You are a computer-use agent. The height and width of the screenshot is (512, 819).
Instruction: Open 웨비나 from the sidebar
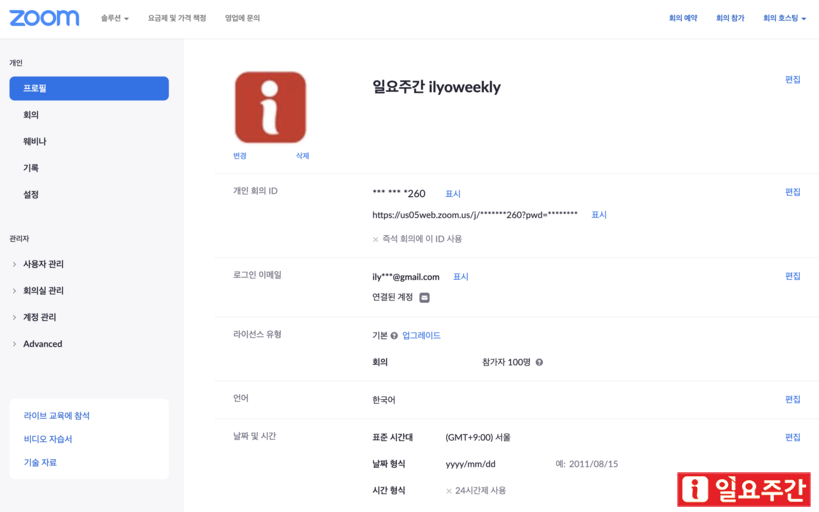35,142
